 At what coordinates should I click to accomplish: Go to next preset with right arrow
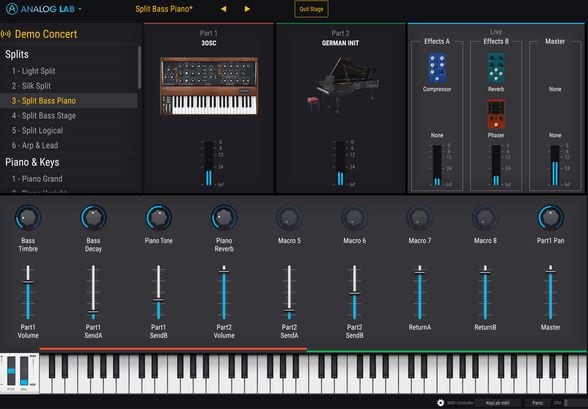pos(247,9)
